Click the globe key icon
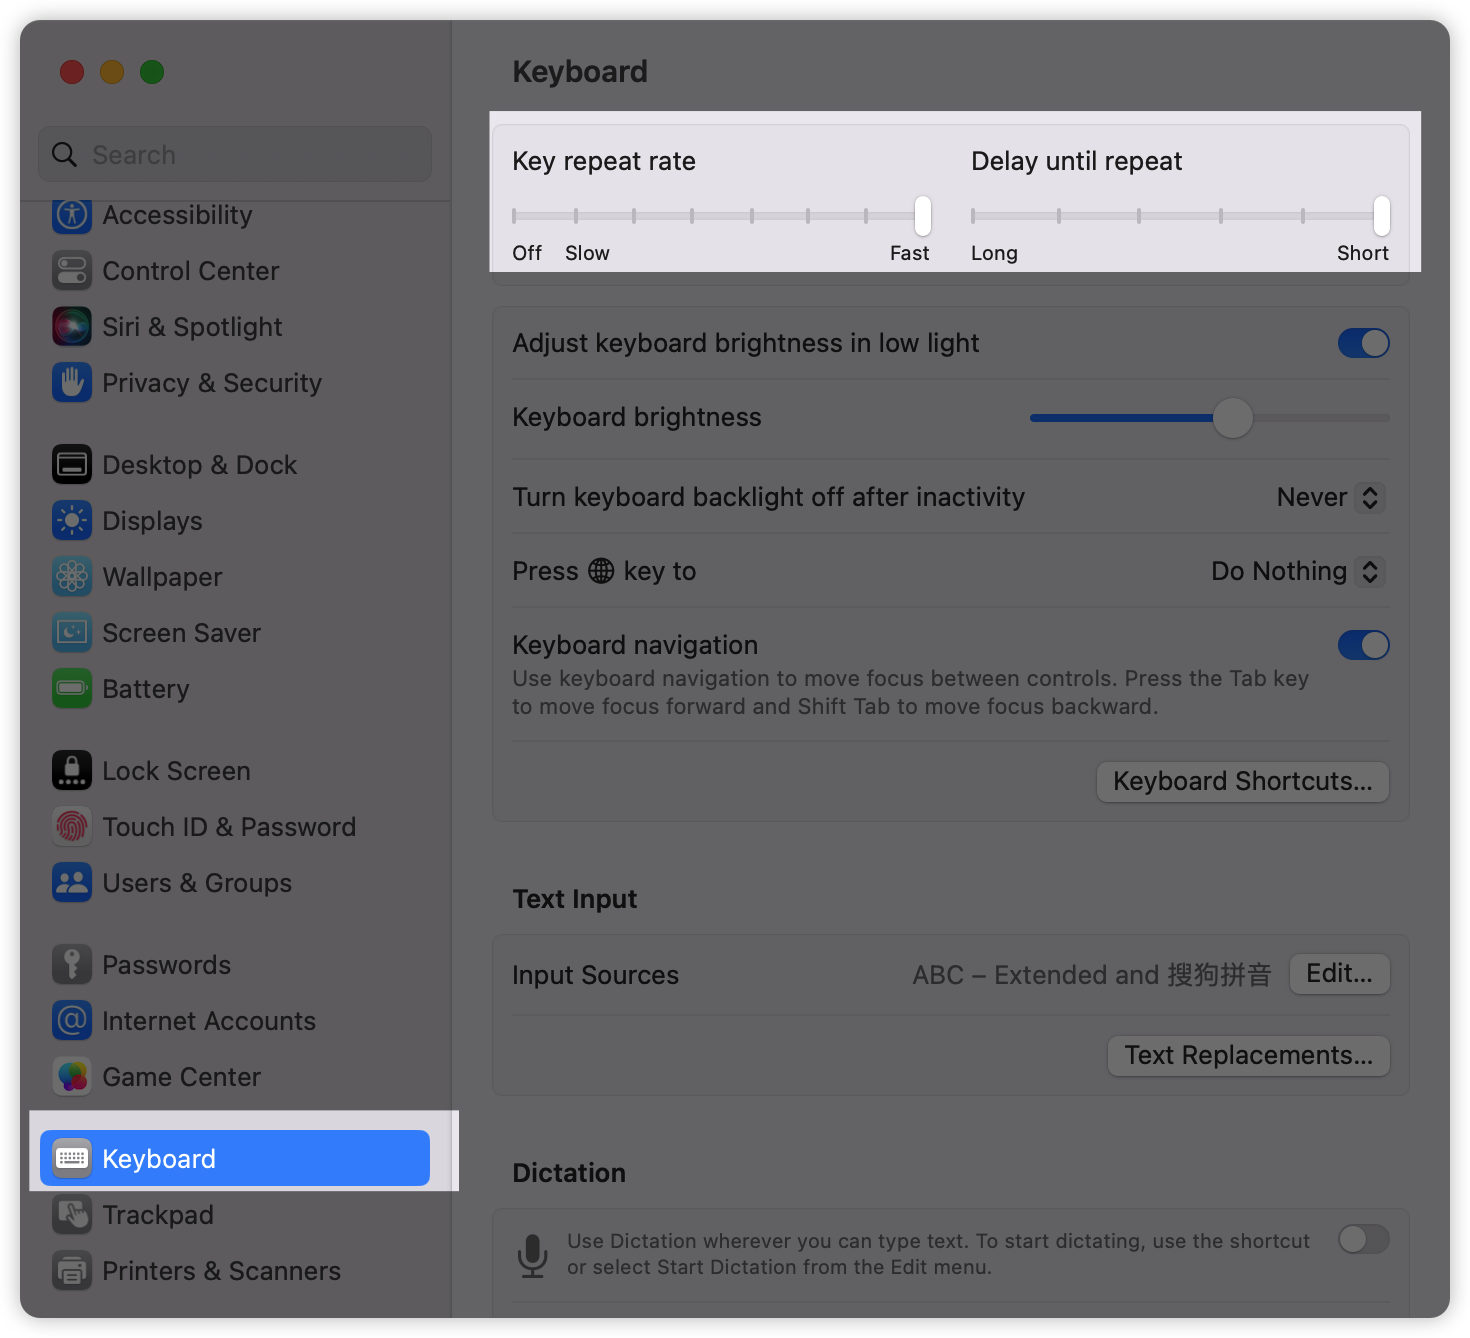This screenshot has width=1470, height=1338. pos(601,571)
